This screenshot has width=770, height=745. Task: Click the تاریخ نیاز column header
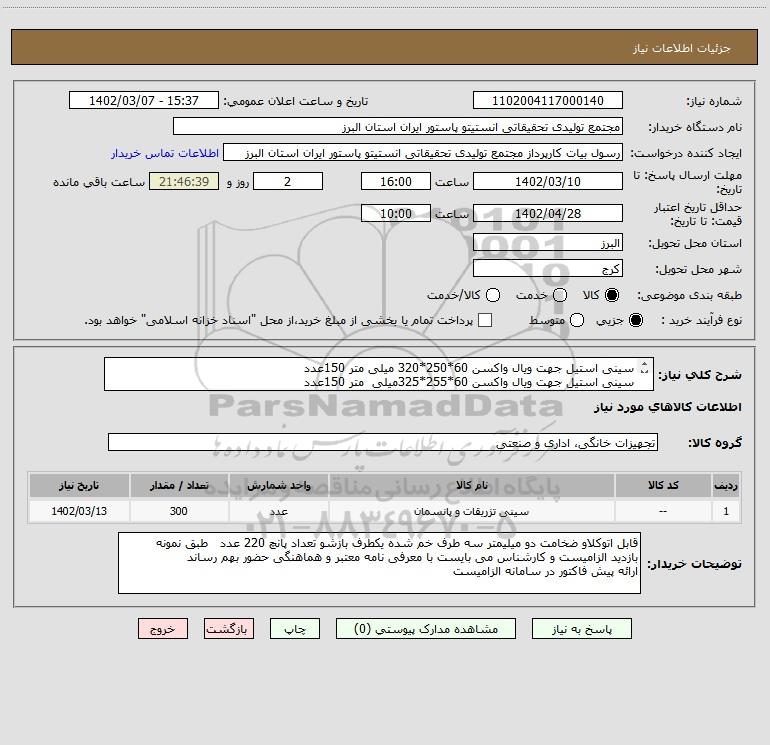coord(79,486)
